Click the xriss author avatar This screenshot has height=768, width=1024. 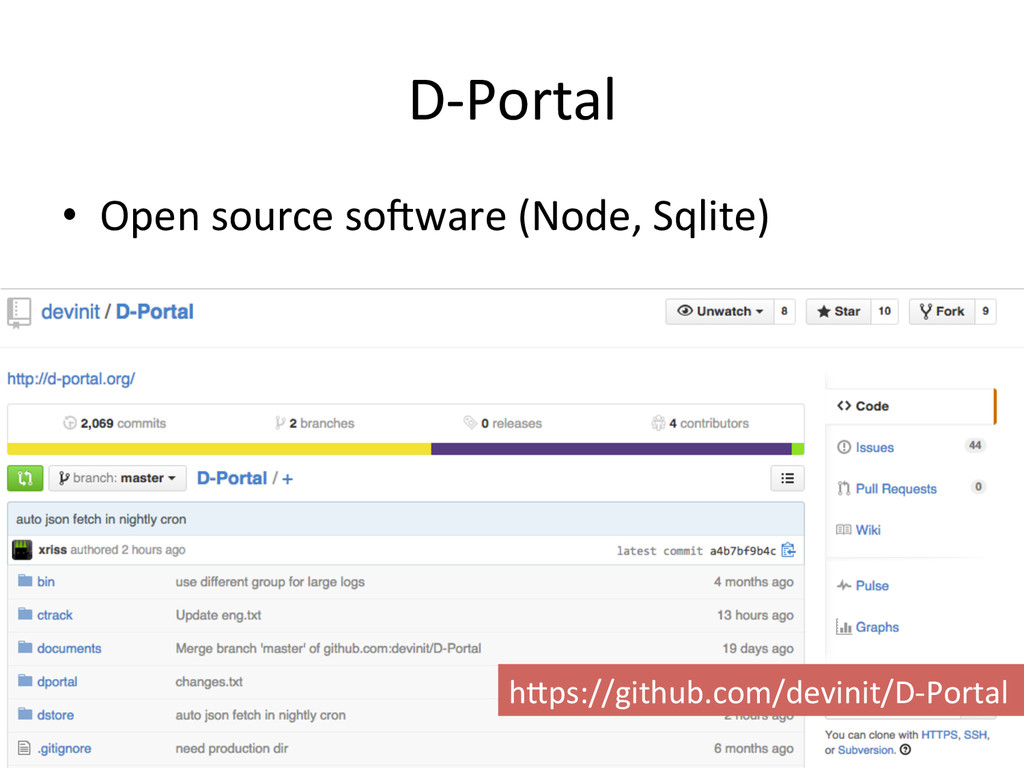[x=22, y=550]
